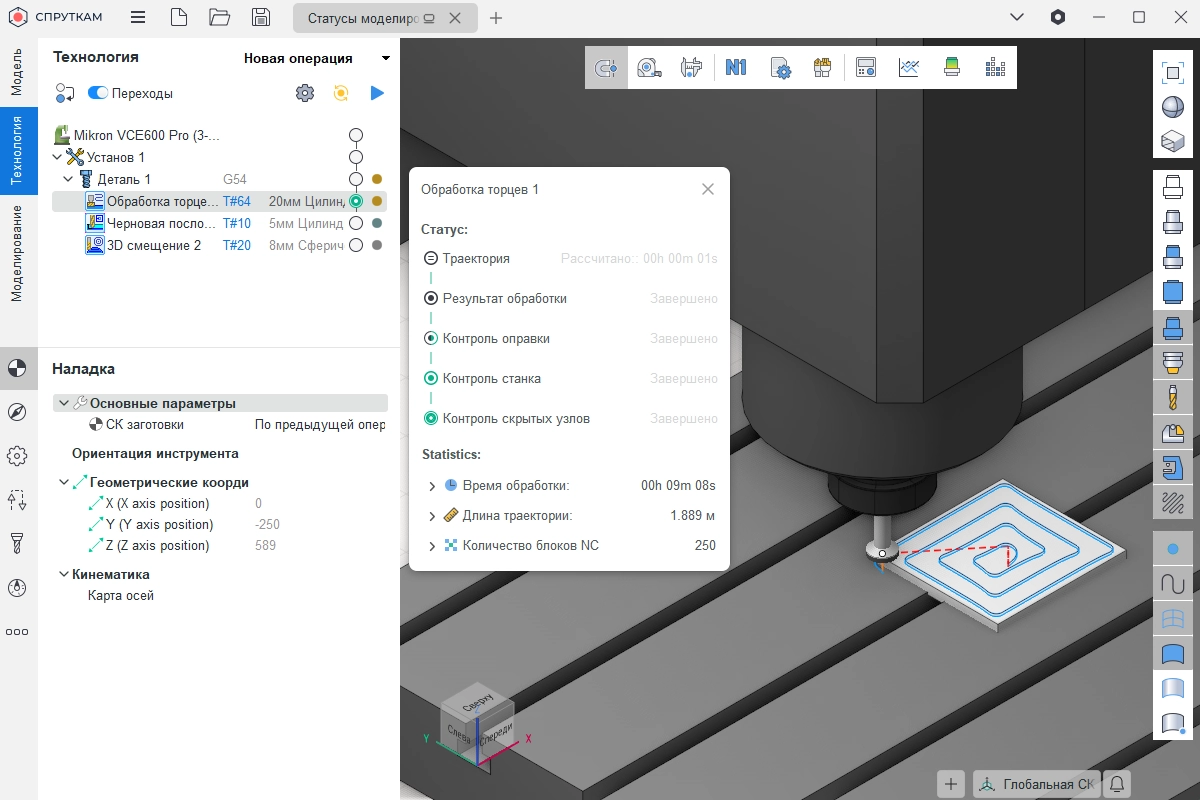
Task: Collapse the Основные параметры section
Action: 64,403
